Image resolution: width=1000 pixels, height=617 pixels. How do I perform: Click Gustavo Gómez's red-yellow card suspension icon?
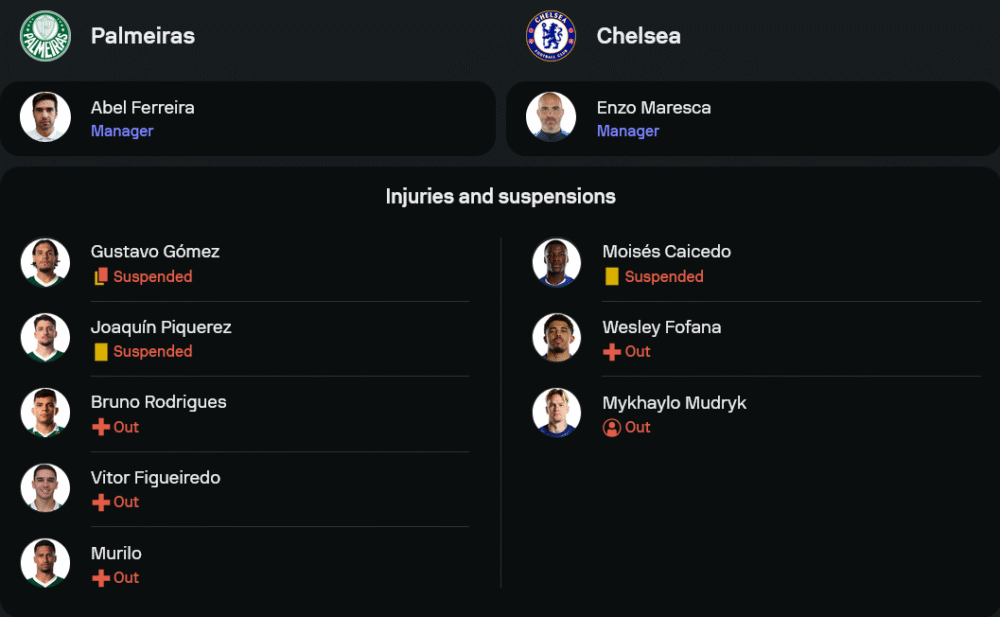tap(101, 277)
